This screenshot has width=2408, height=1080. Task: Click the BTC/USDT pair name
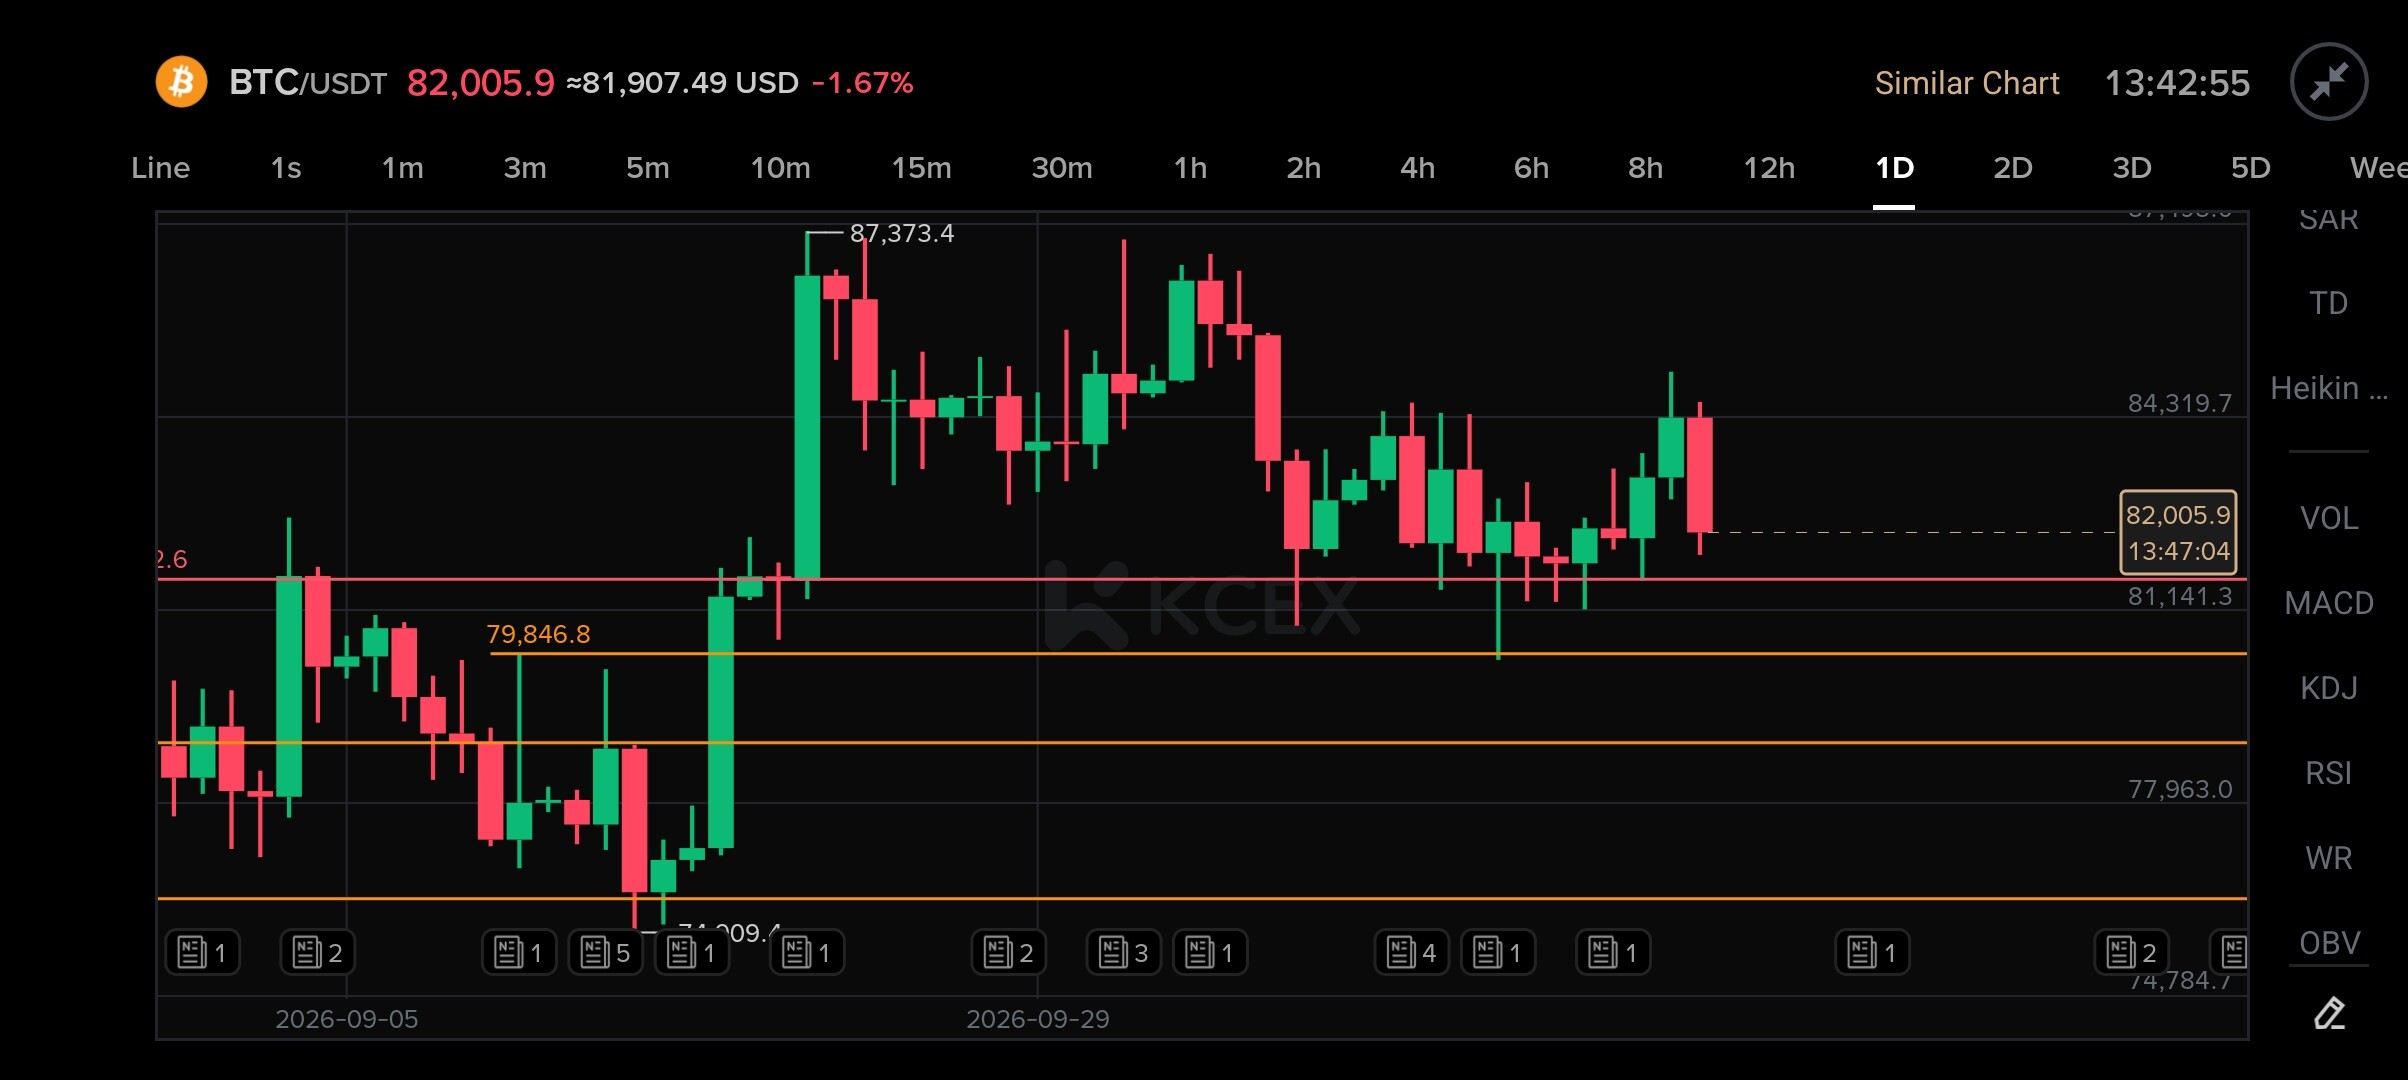(x=307, y=82)
